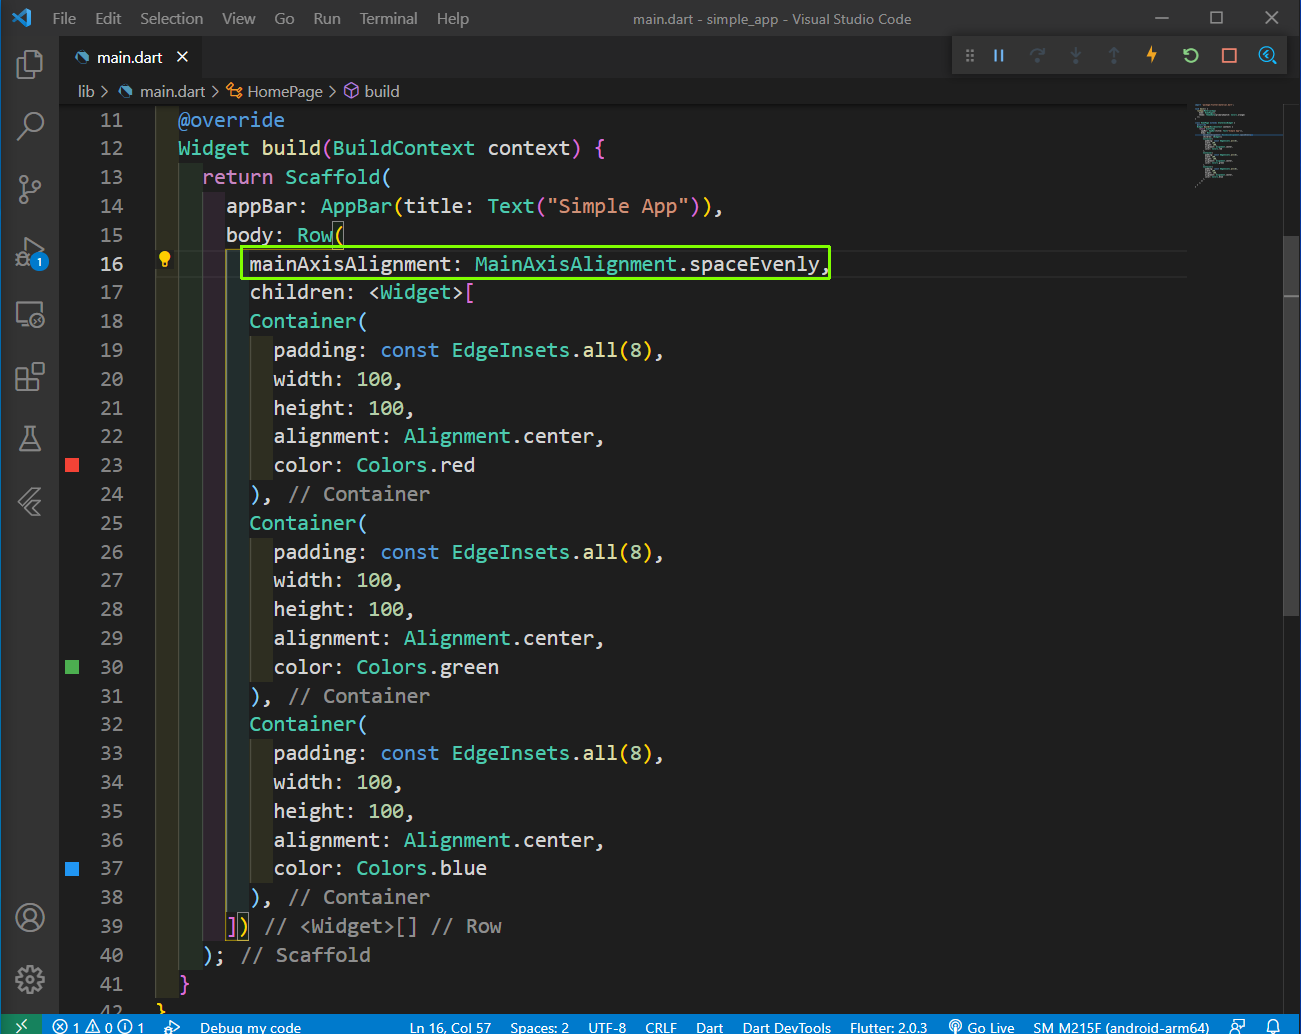Open notifications bell in status bar
Image resolution: width=1301 pixels, height=1034 pixels.
coord(1273,1026)
